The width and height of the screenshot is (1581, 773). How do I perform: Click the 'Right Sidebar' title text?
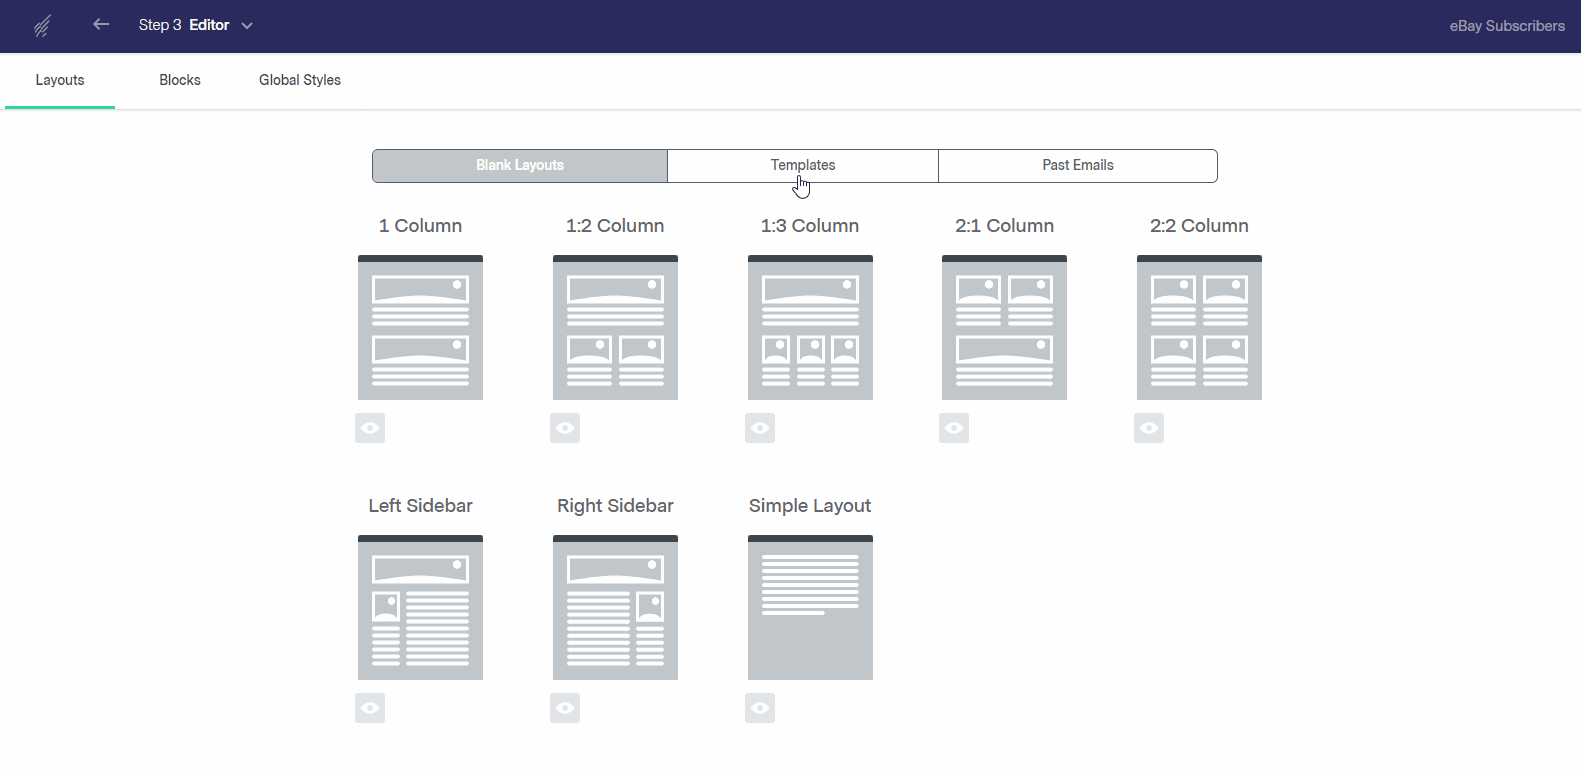615,506
